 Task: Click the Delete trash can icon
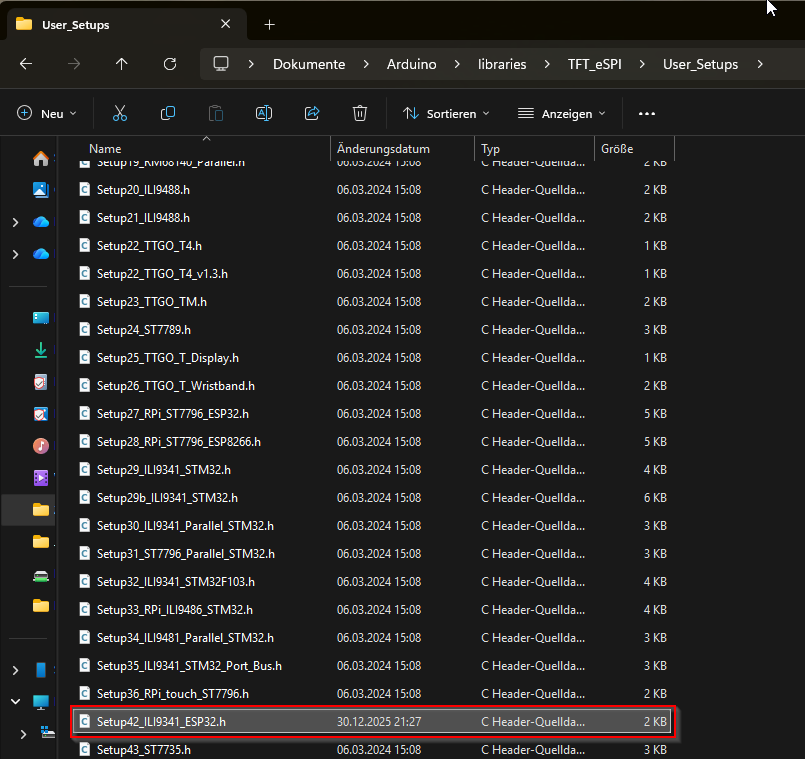click(360, 114)
